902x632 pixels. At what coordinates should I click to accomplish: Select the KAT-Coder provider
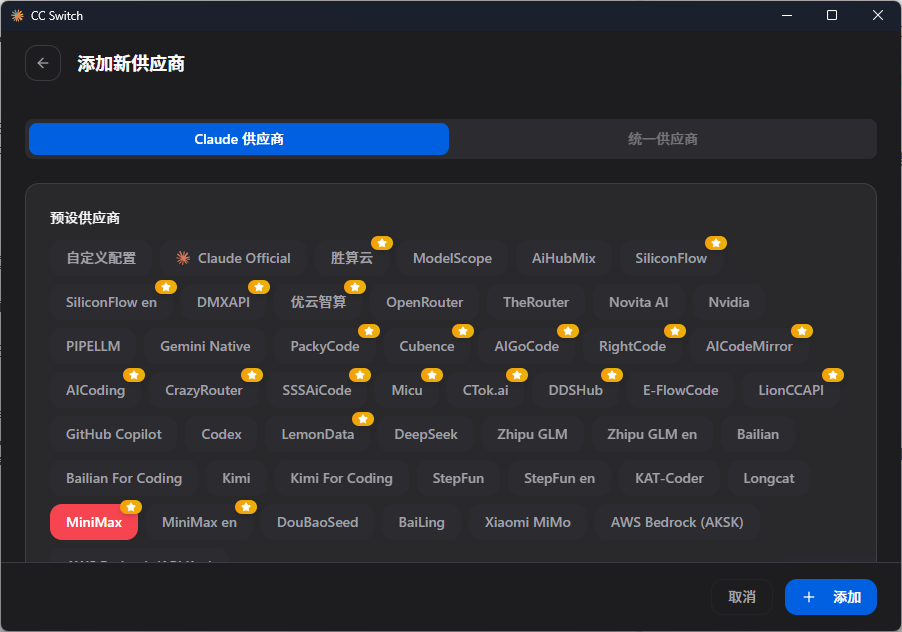click(669, 478)
